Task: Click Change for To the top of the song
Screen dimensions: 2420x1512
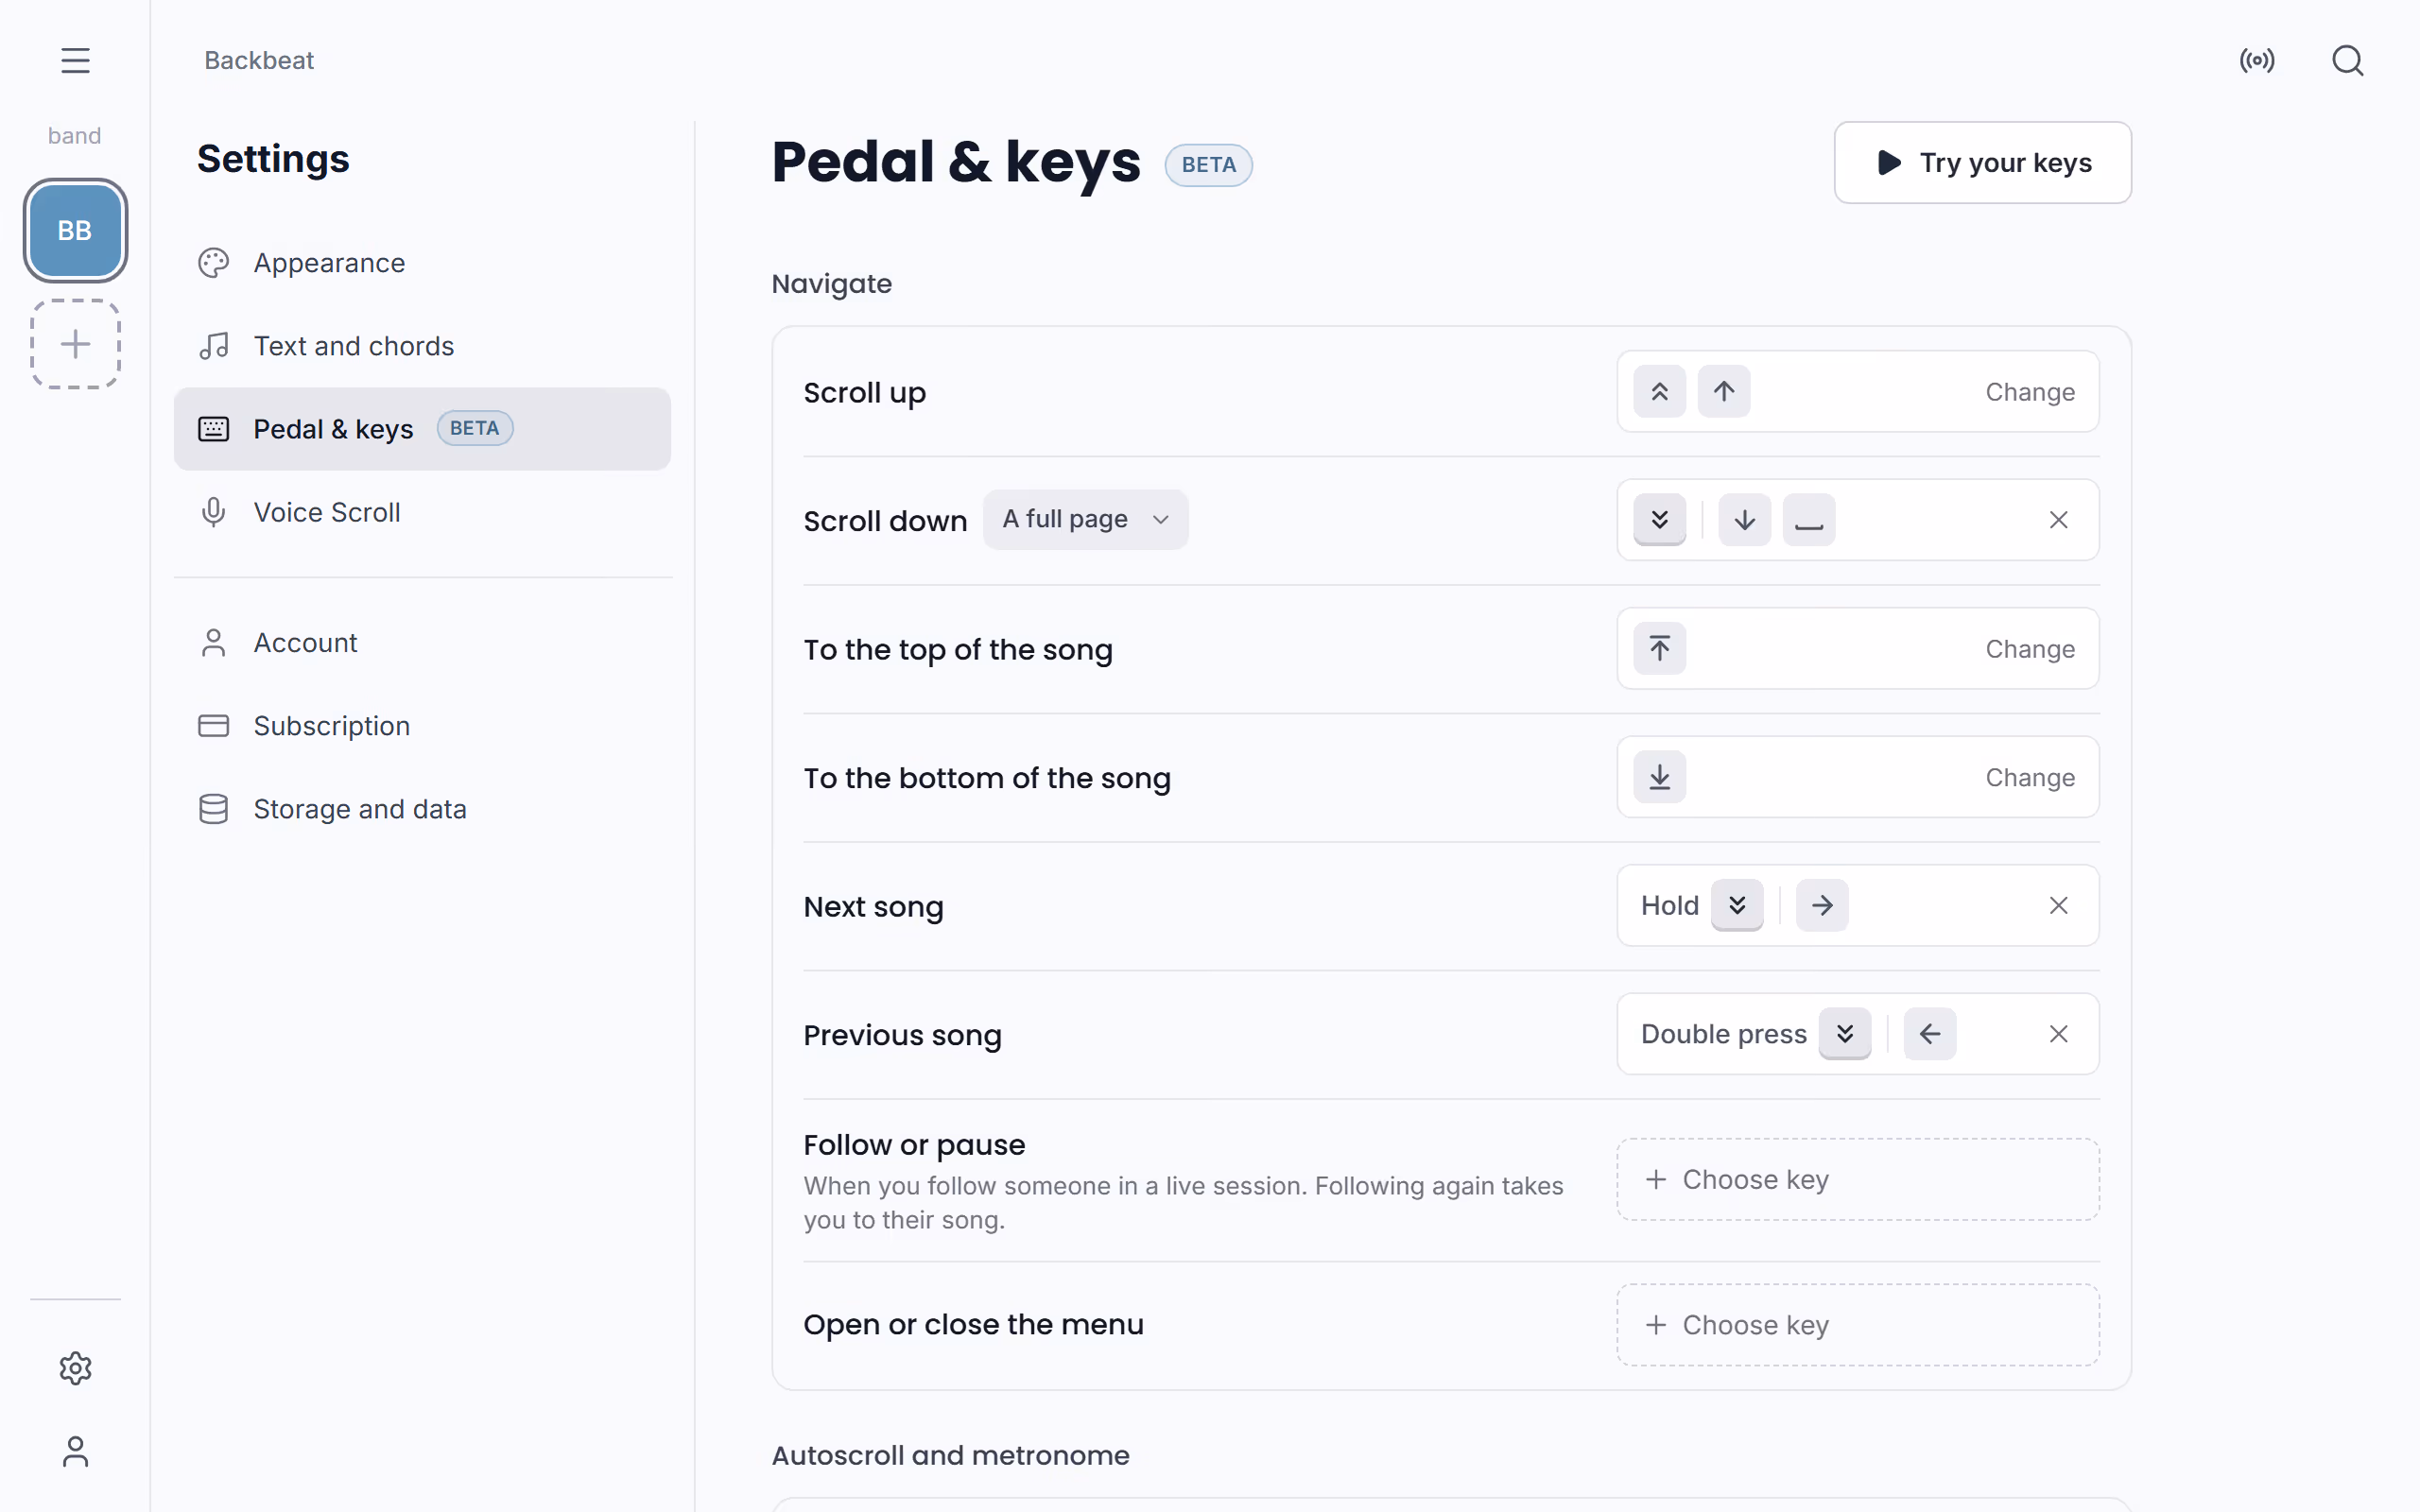Action: click(x=2029, y=649)
